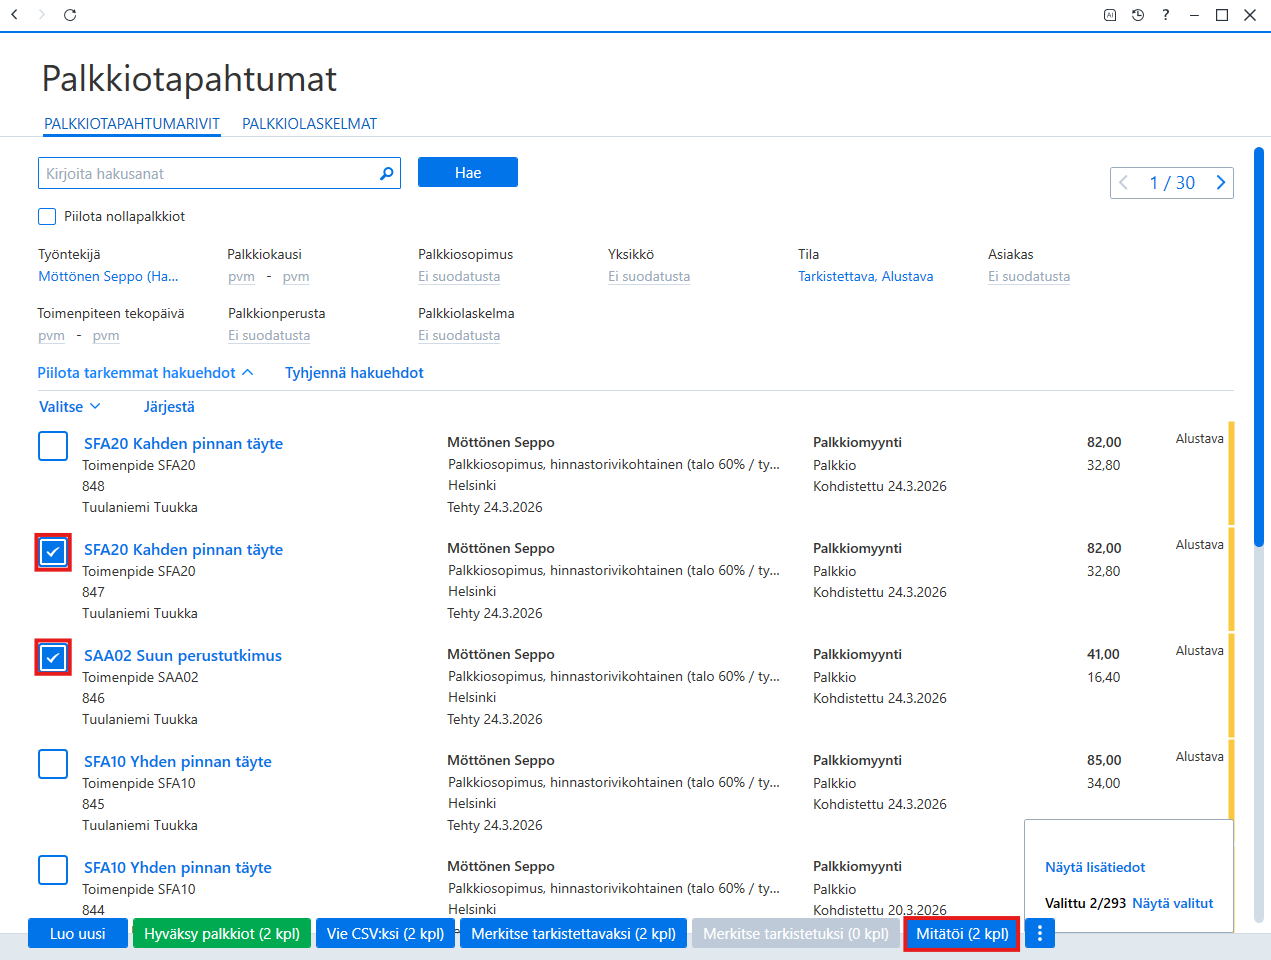Go back with the back arrow
Image resolution: width=1271 pixels, height=960 pixels.
pos(14,15)
